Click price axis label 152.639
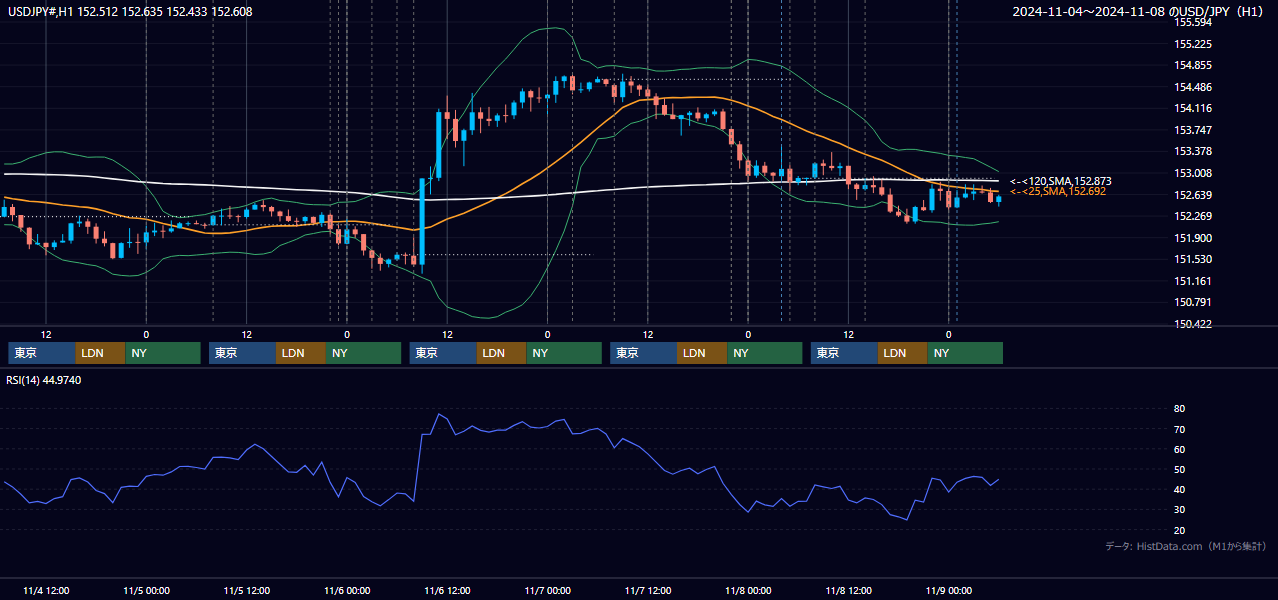The image size is (1278, 600). coord(1192,195)
